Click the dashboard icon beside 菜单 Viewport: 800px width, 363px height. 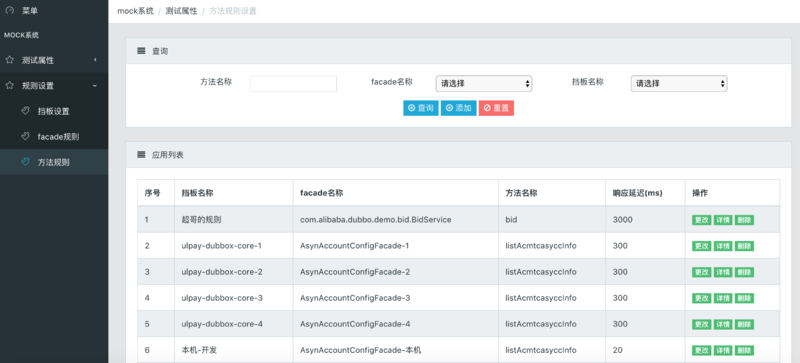pyautogui.click(x=9, y=10)
